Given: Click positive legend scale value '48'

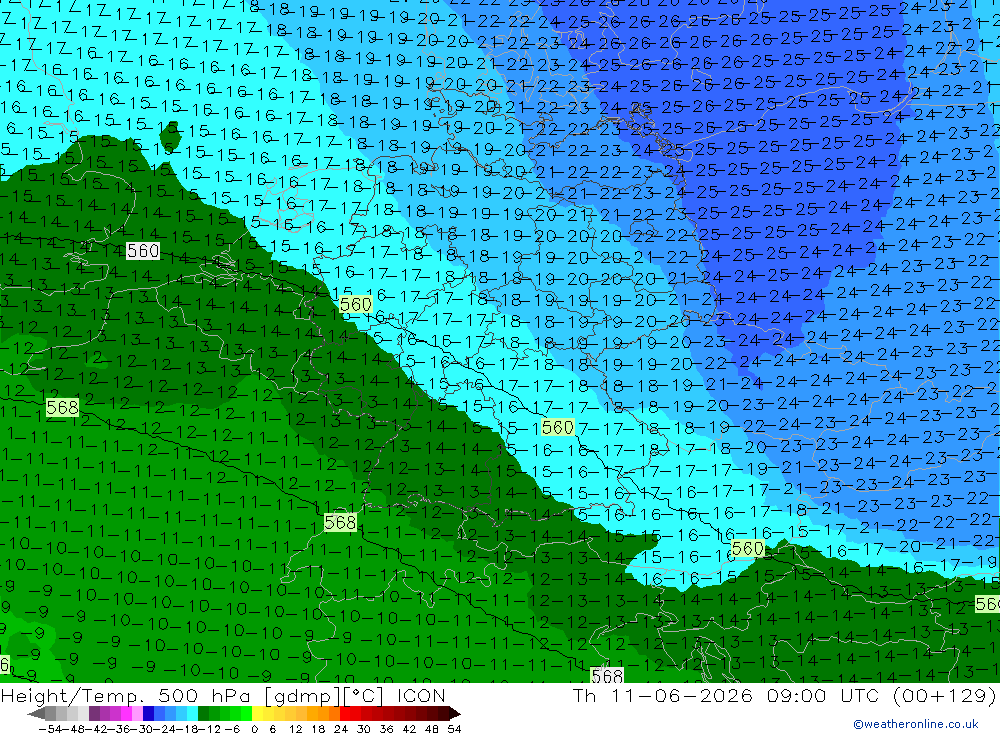Looking at the screenshot, I should click(x=432, y=729).
